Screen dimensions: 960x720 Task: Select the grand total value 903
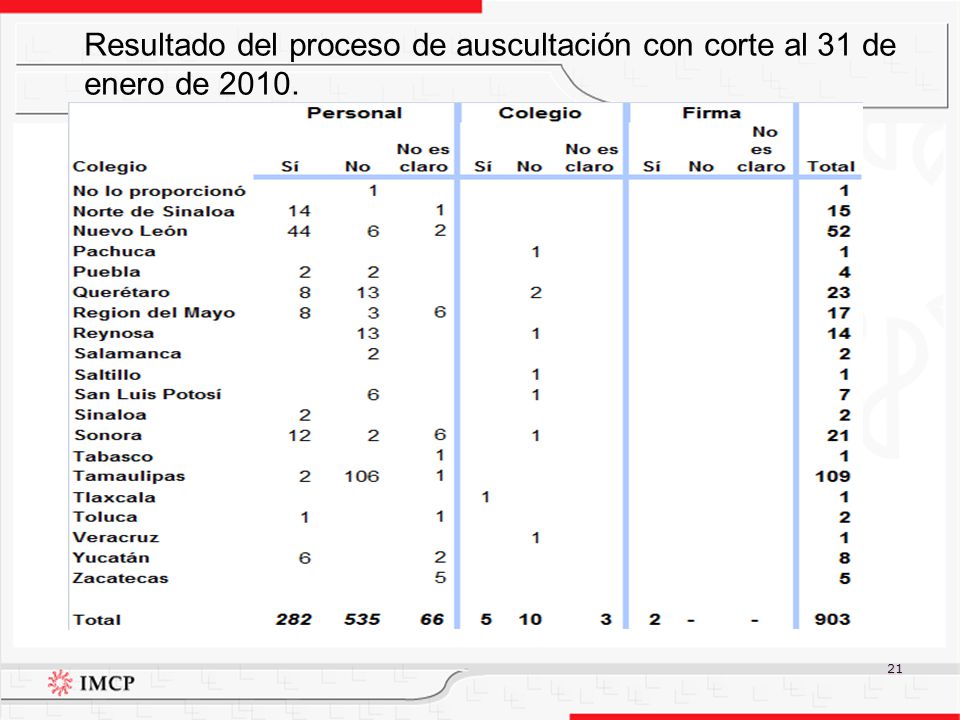point(832,620)
